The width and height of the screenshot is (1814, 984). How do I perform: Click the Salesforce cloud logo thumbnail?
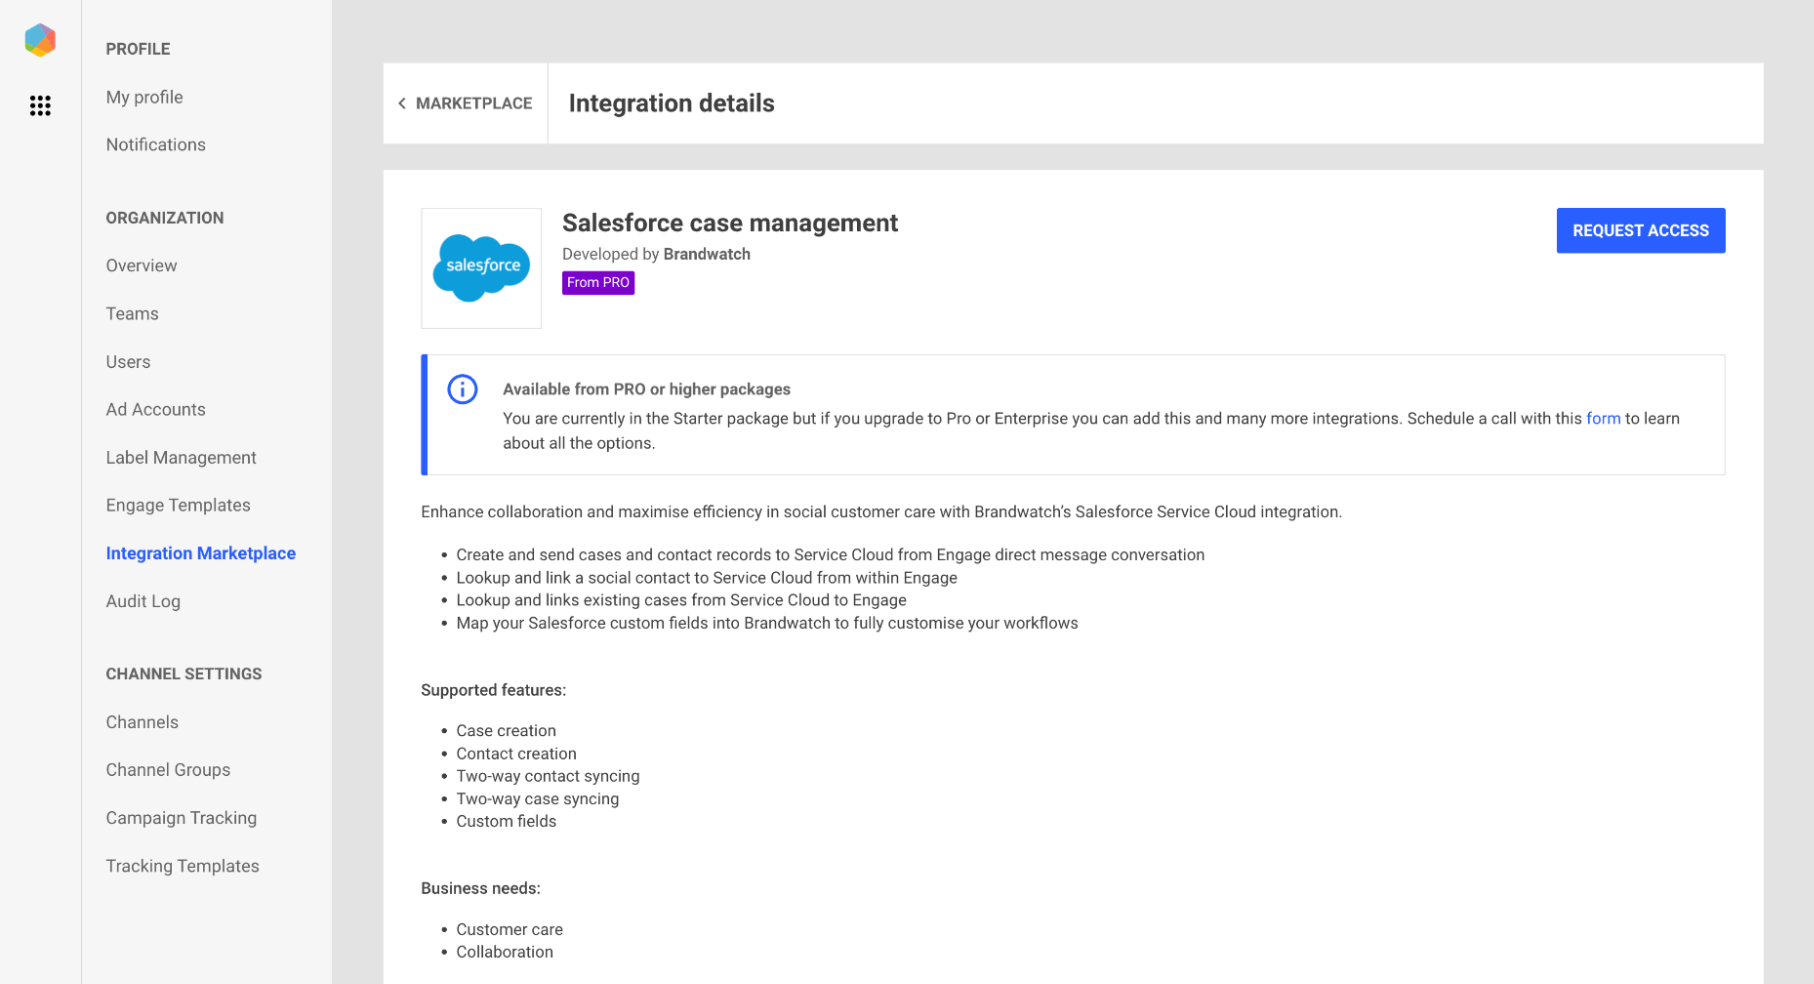pyautogui.click(x=481, y=268)
